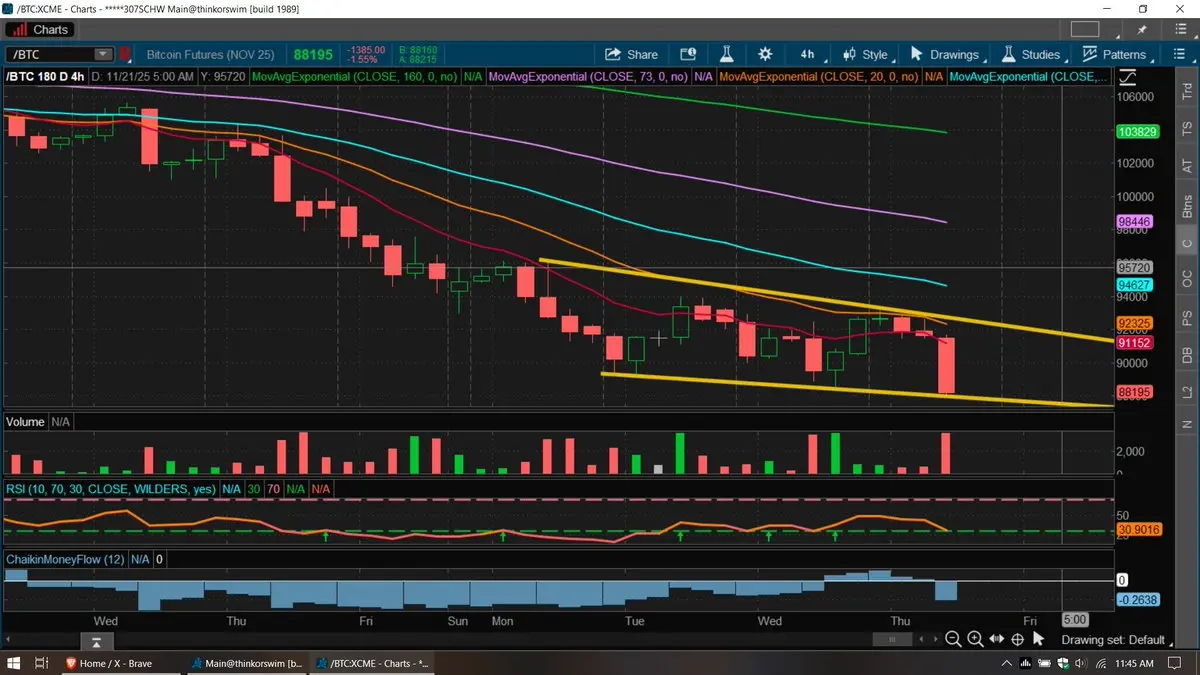Click the /BTC 180 D 4h chart label
1200x675 pixels.
click(44, 76)
